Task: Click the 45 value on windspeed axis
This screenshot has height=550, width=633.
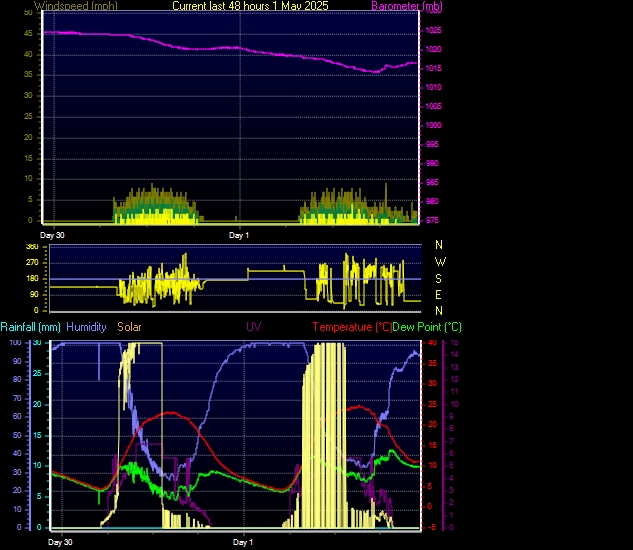Action: pos(28,34)
